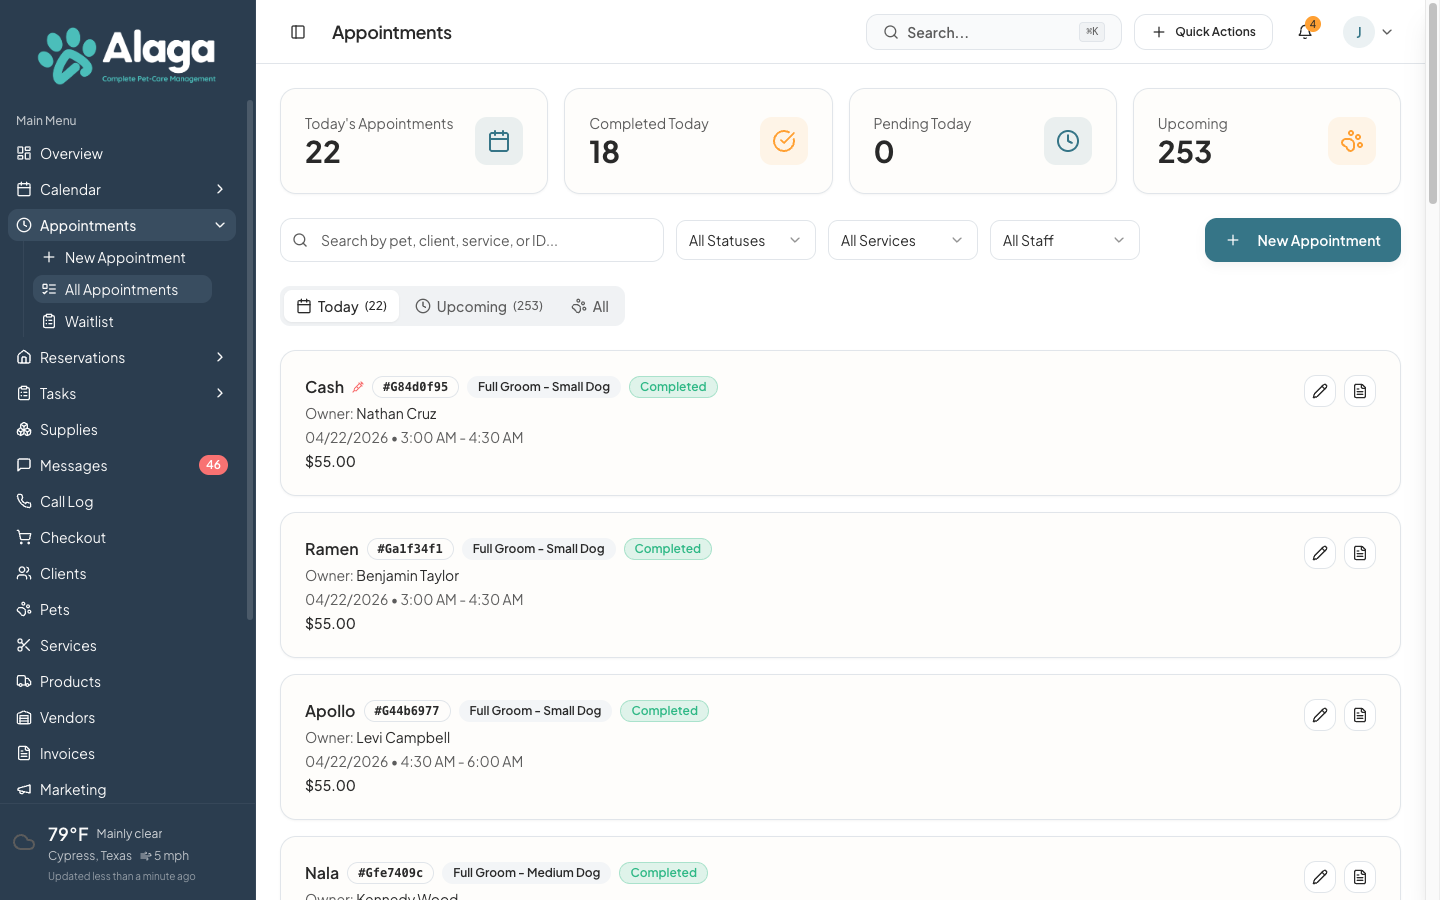Expand the Calendar sidebar section
1440x900 pixels.
point(122,189)
